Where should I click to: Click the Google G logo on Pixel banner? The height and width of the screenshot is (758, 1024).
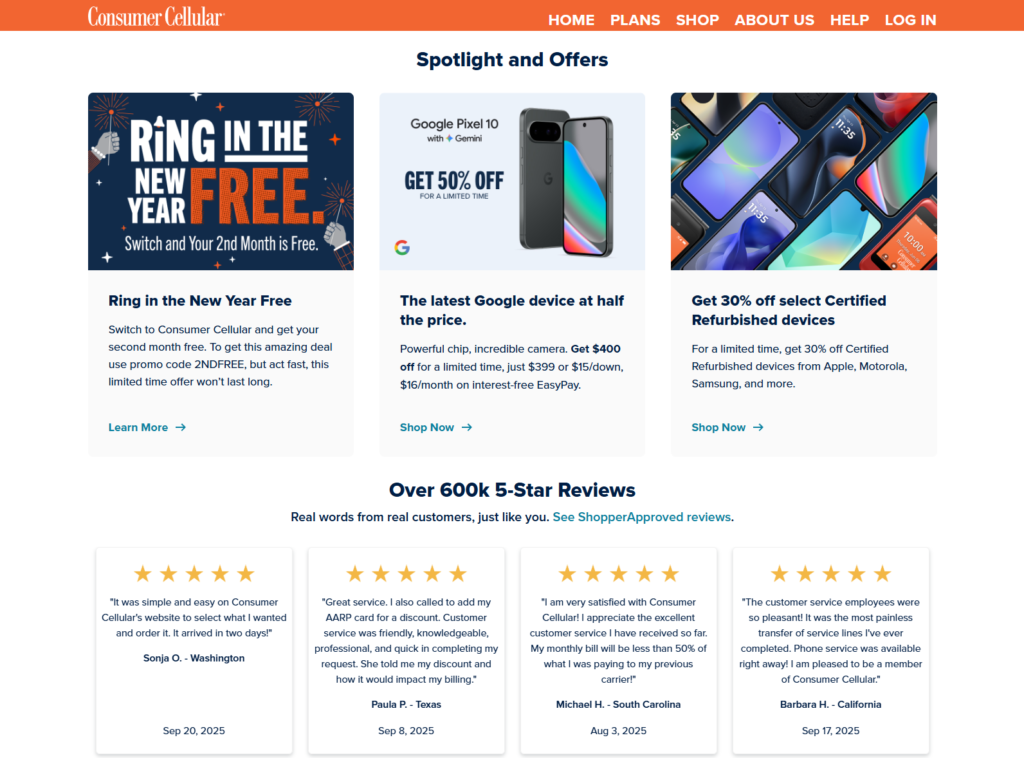(402, 247)
